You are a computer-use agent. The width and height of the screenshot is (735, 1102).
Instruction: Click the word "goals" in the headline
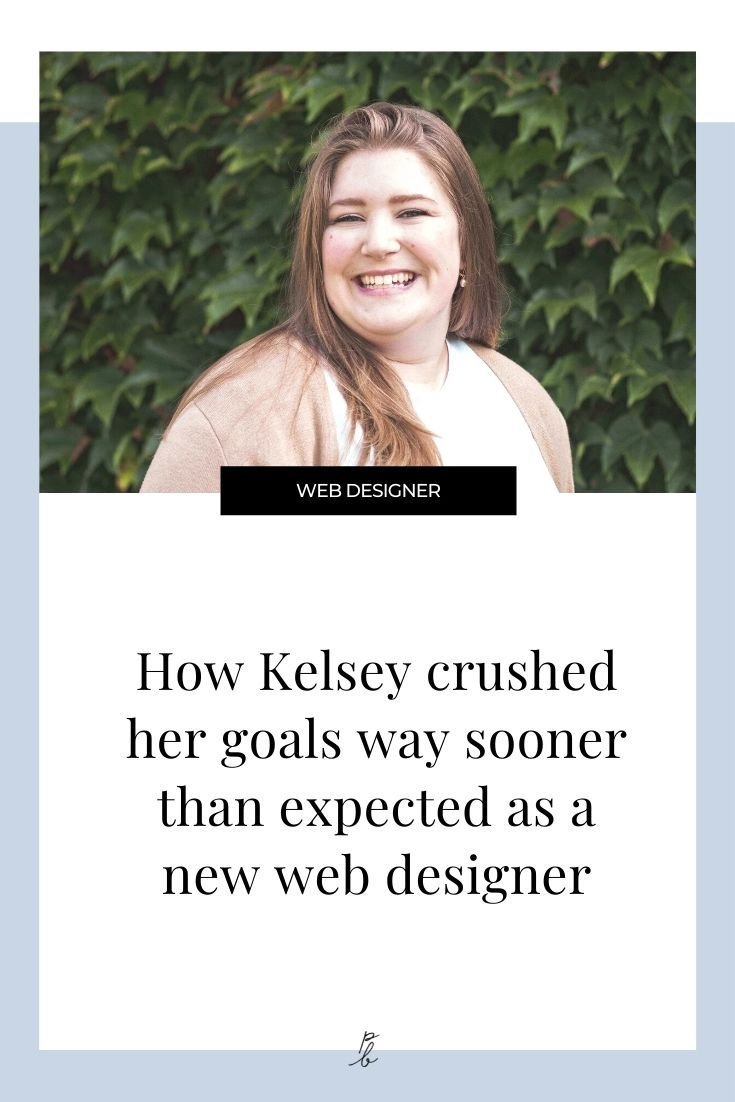pyautogui.click(x=282, y=741)
